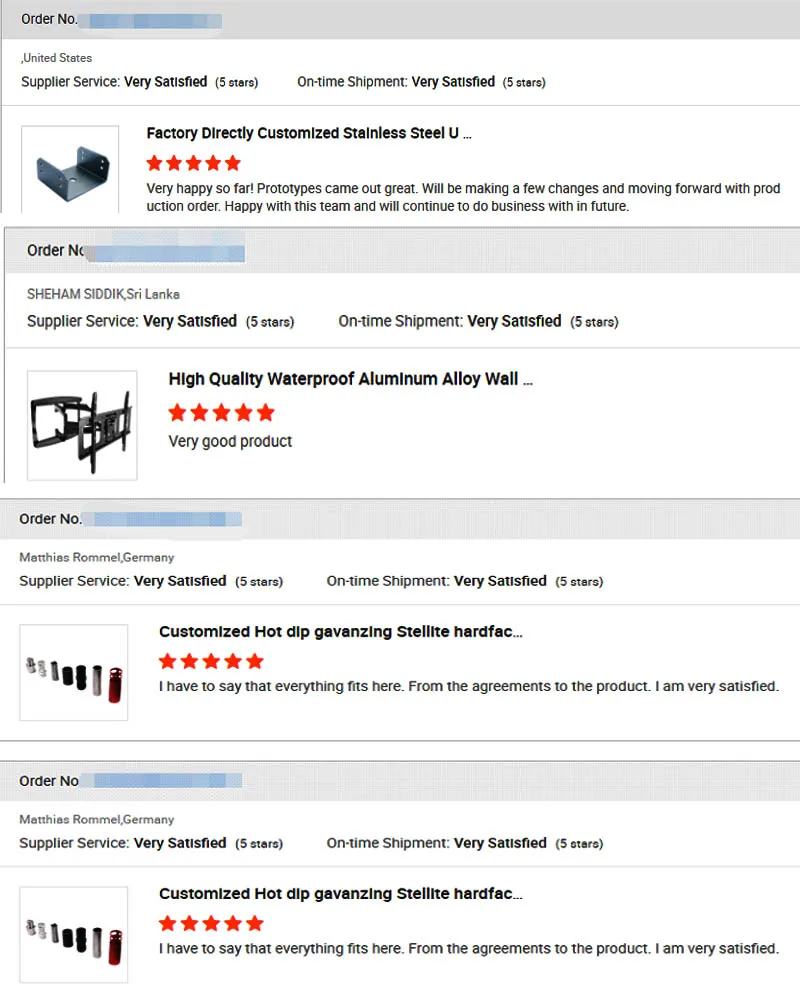Click hardfacing parts thumbnail in the bottom review

[73, 933]
